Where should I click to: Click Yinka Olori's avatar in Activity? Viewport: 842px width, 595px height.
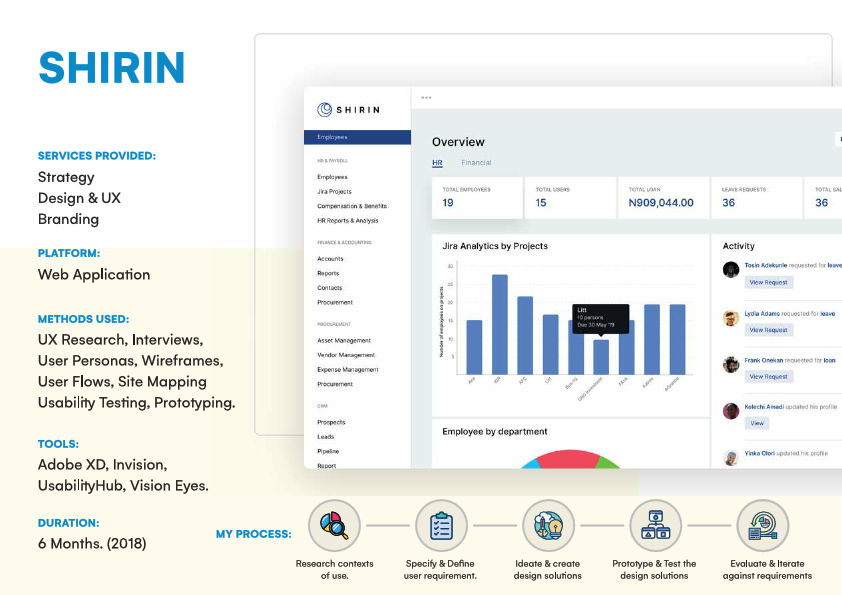pos(731,458)
